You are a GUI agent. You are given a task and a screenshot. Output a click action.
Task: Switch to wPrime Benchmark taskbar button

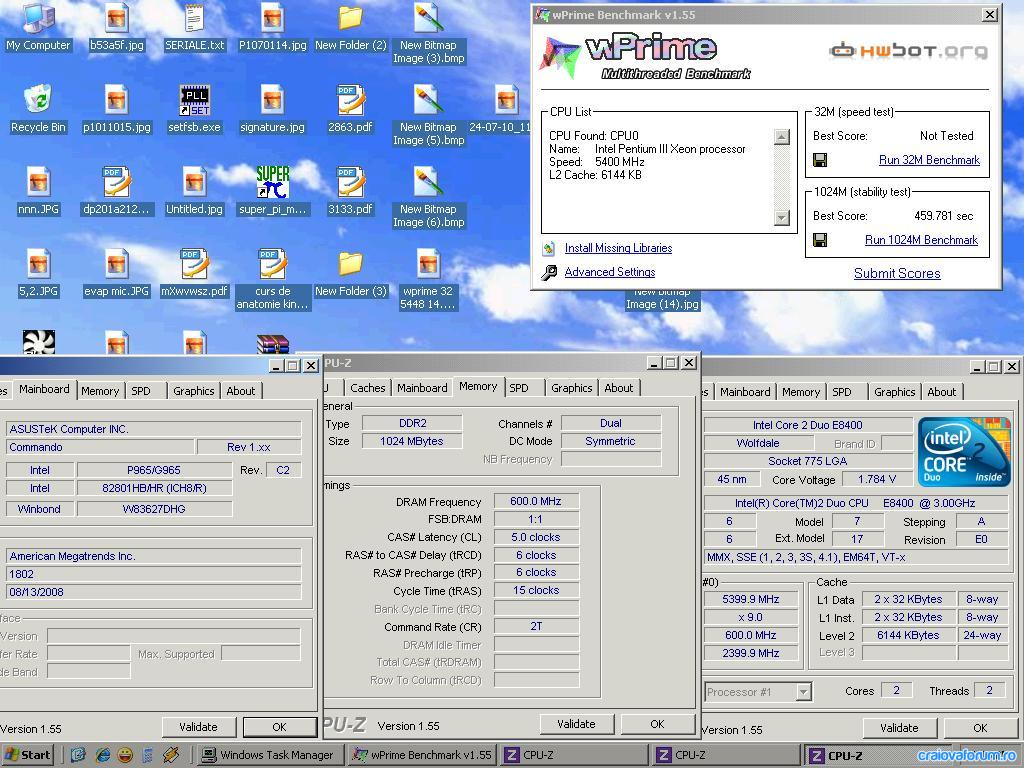(422, 755)
